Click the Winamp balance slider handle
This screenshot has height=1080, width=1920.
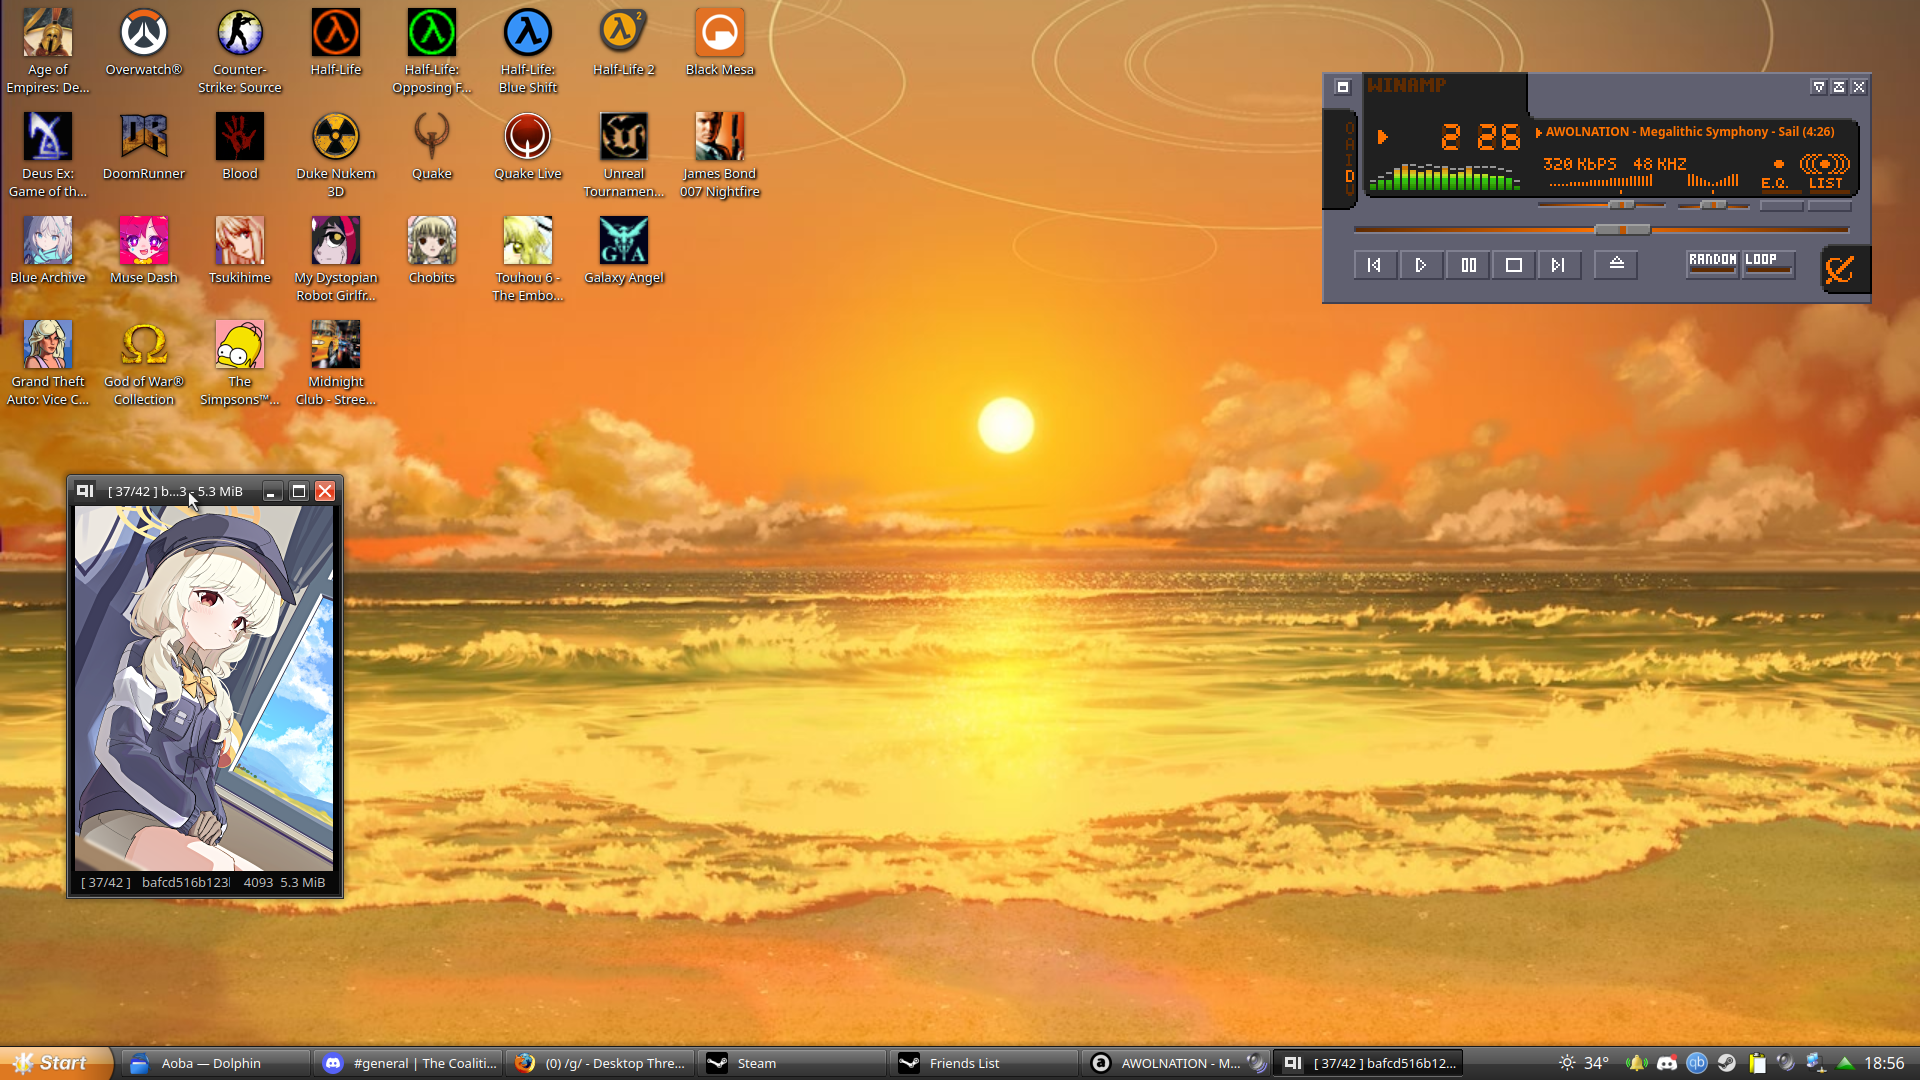[1714, 205]
